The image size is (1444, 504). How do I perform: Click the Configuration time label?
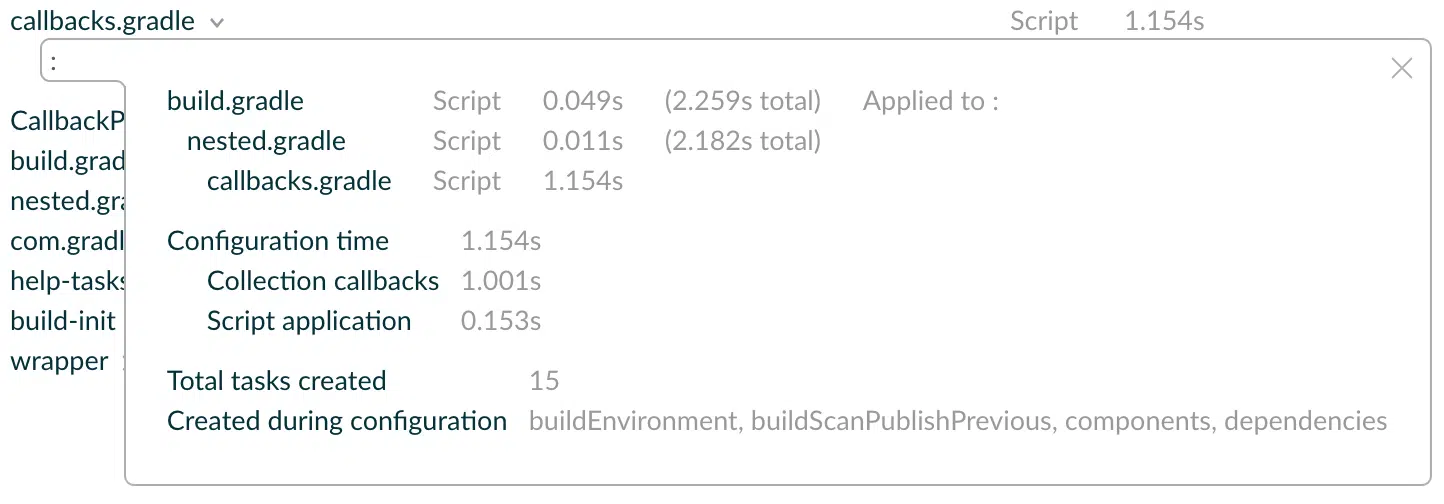coord(278,241)
